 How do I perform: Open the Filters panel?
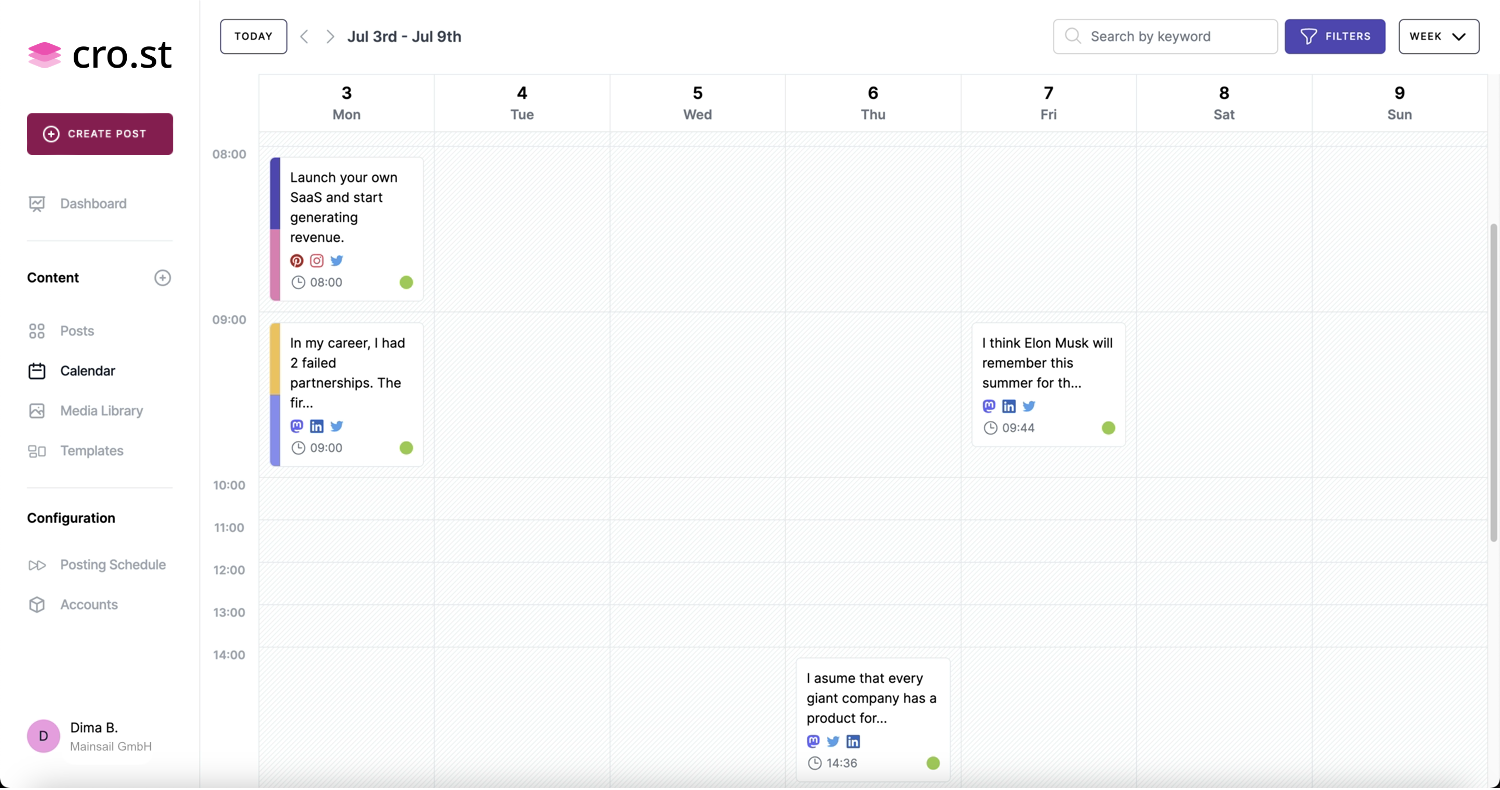pos(1334,36)
